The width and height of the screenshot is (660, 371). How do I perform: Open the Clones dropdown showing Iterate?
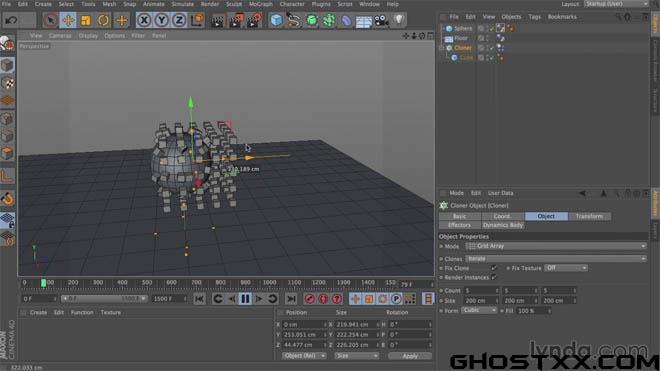pos(556,259)
